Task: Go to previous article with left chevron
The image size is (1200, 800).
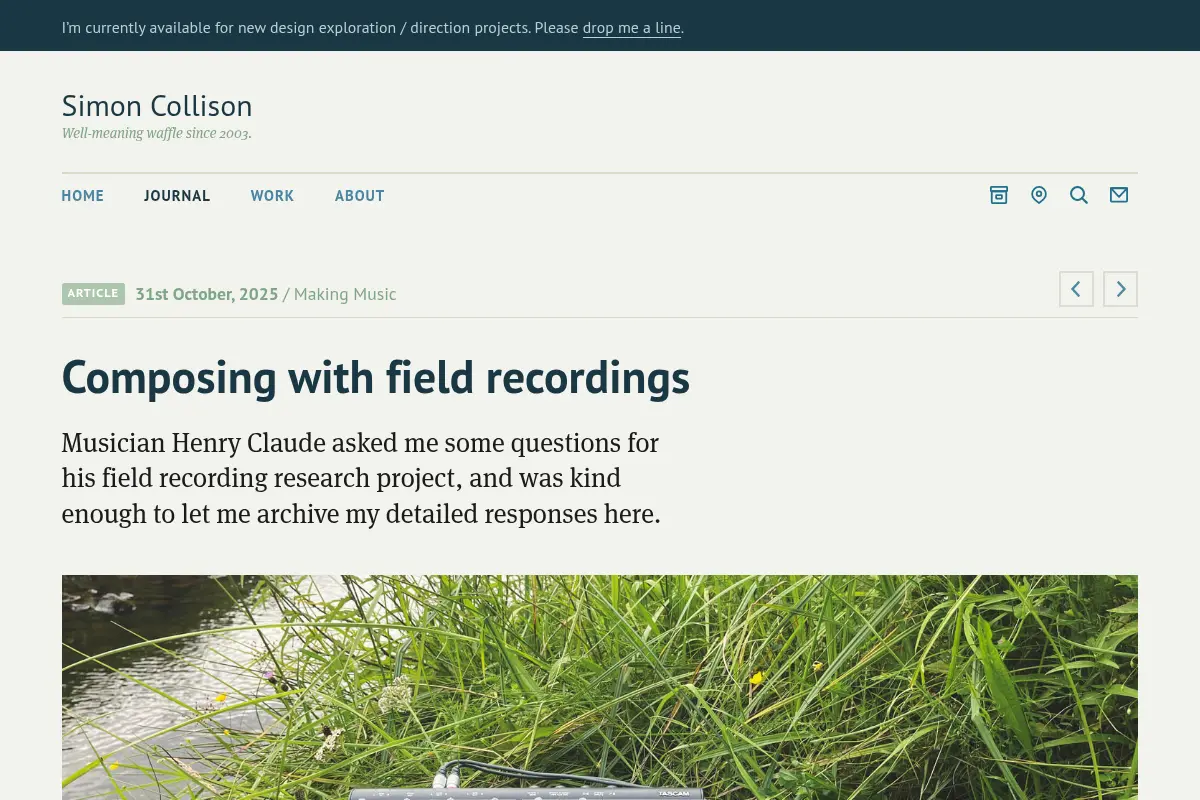Action: click(1076, 289)
